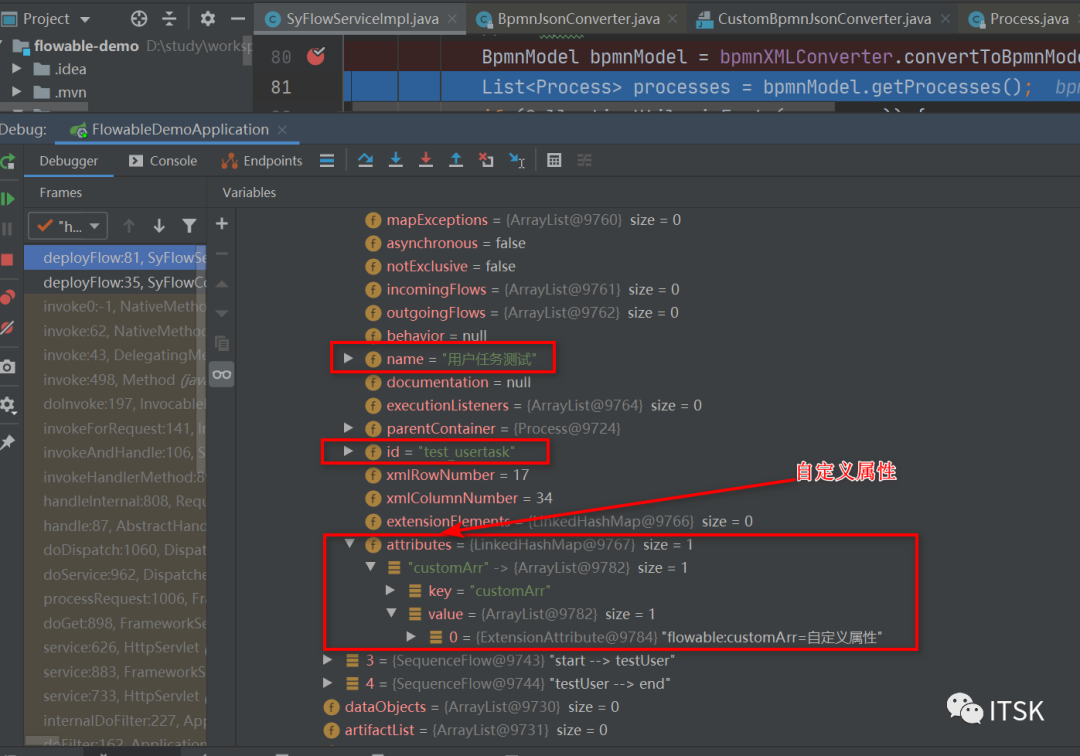Click Stop red square icon
The image size is (1080, 756).
(x=7, y=260)
